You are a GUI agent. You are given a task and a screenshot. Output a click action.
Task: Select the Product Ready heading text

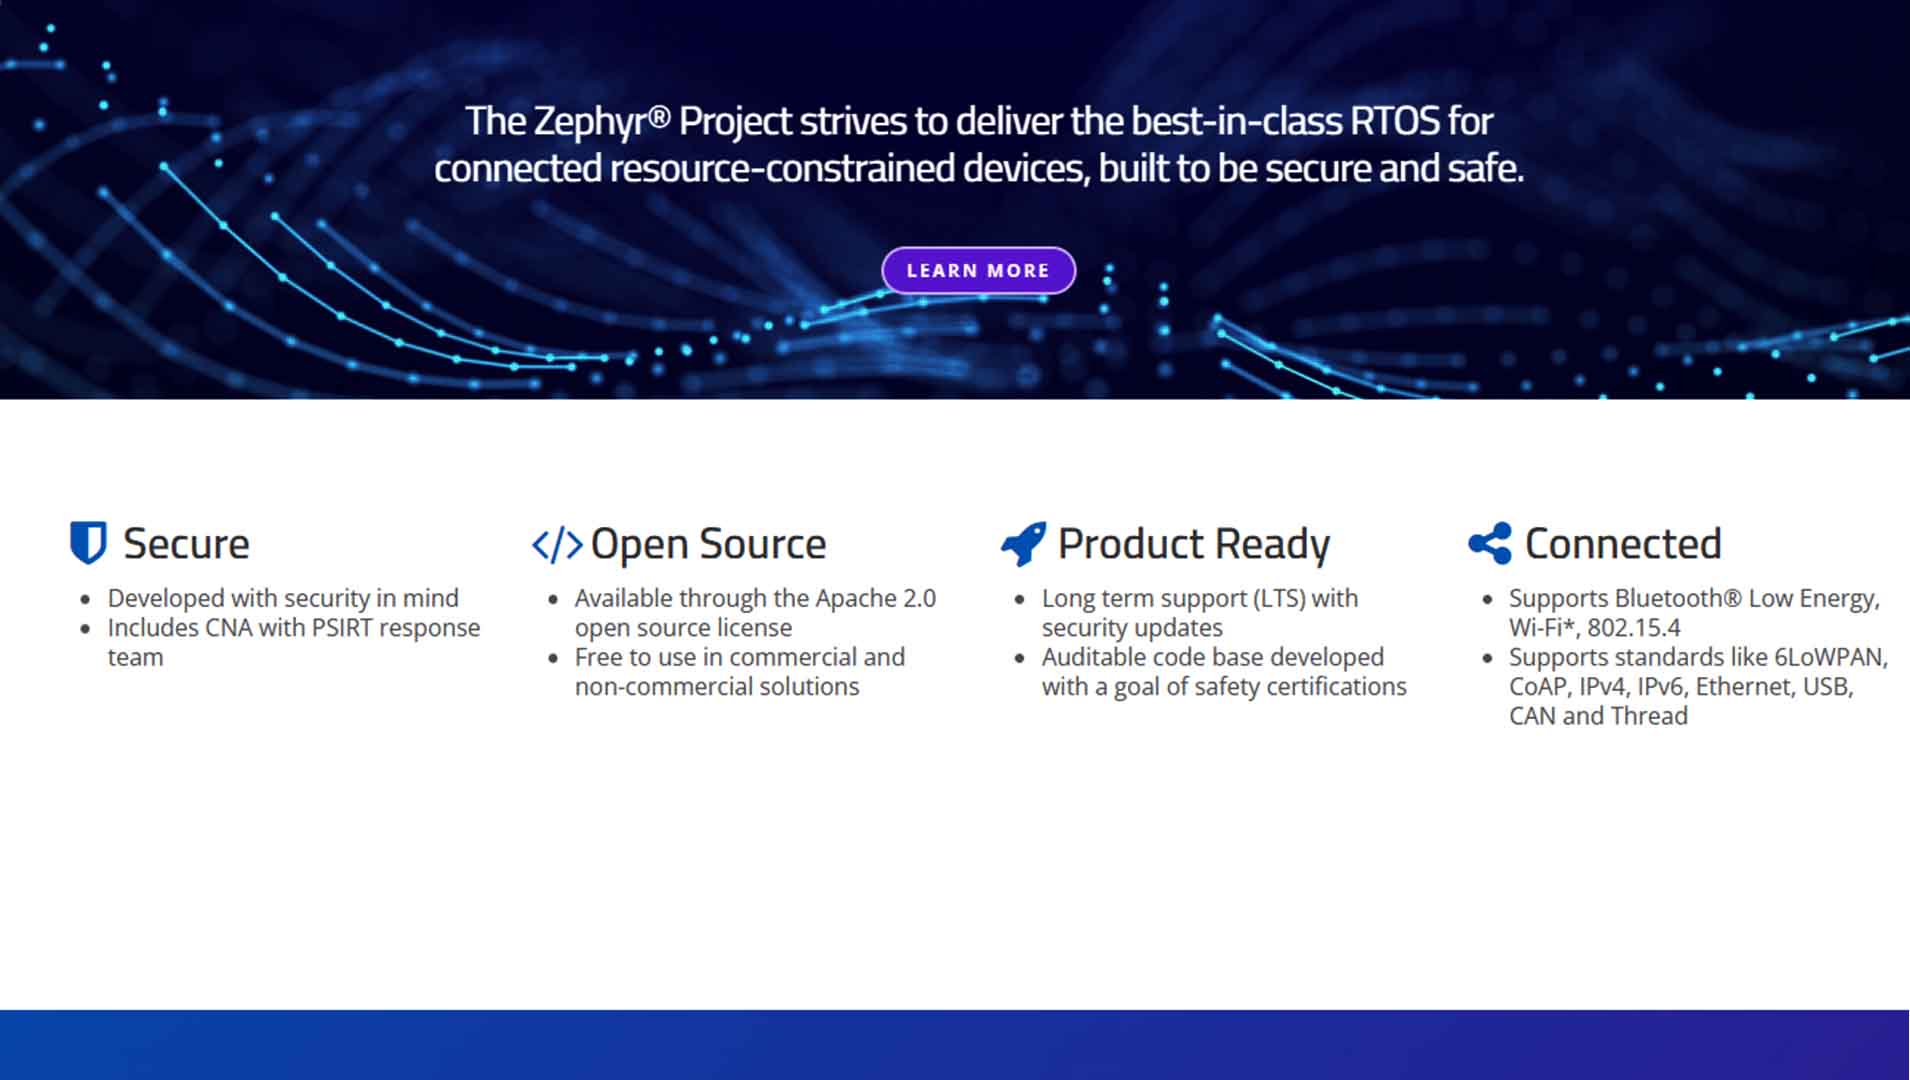point(1193,544)
